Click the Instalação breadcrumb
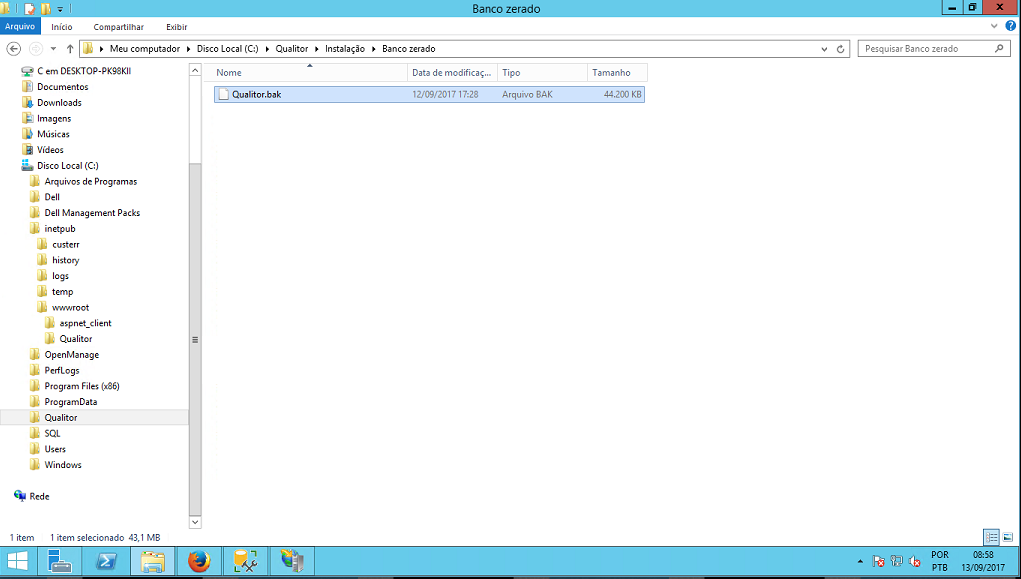1021x579 pixels. tap(345, 49)
